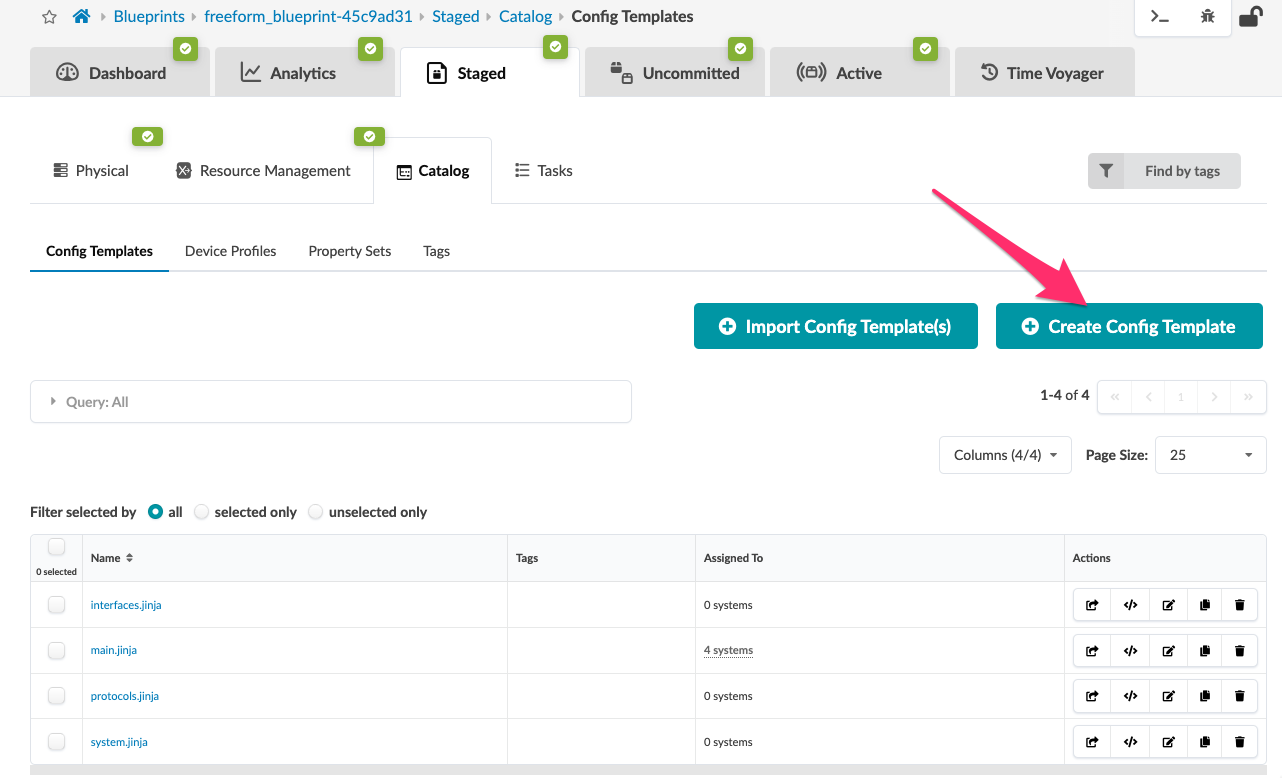View code of main.jinja using code icon

1130,650
